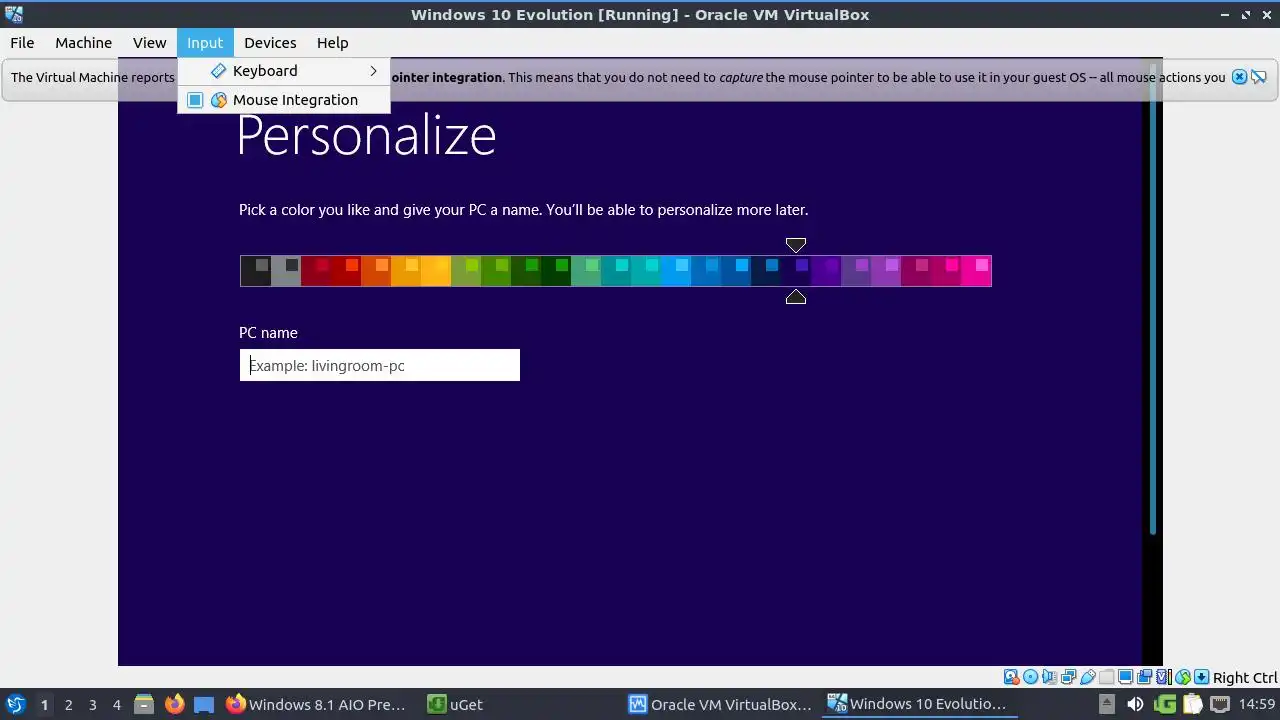Open the USB devices status icon

(x=1088, y=677)
